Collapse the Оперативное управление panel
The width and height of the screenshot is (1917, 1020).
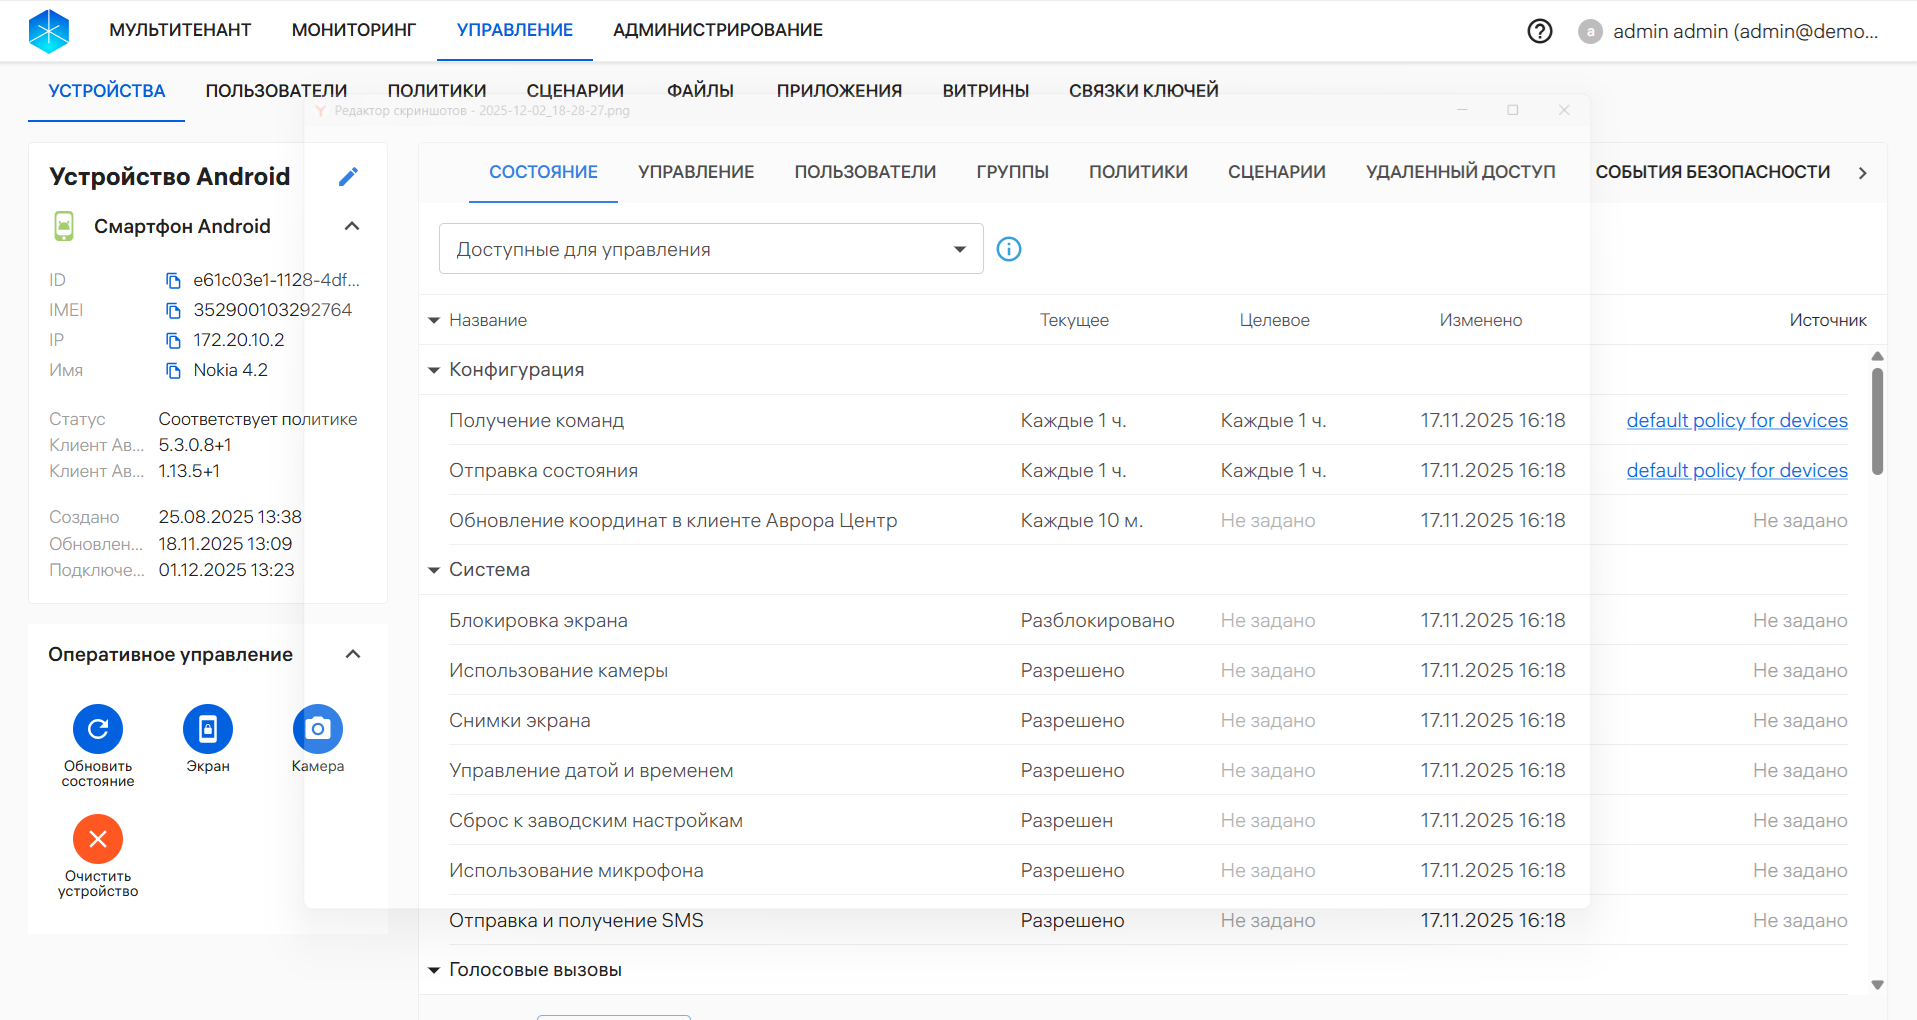(352, 654)
